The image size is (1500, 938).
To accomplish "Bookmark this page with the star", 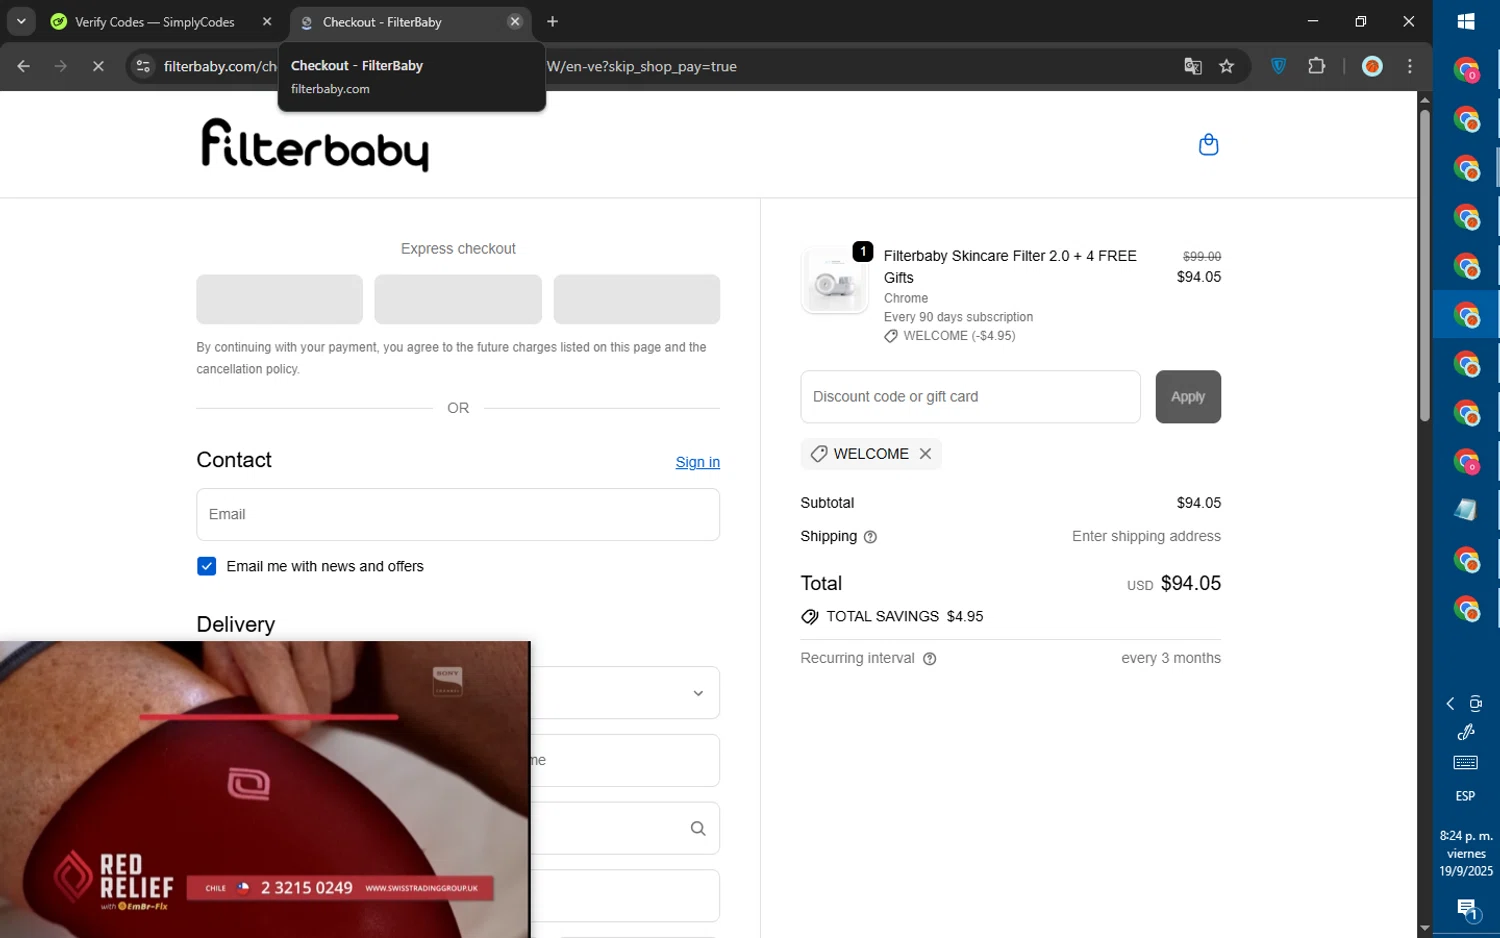I will (x=1227, y=67).
